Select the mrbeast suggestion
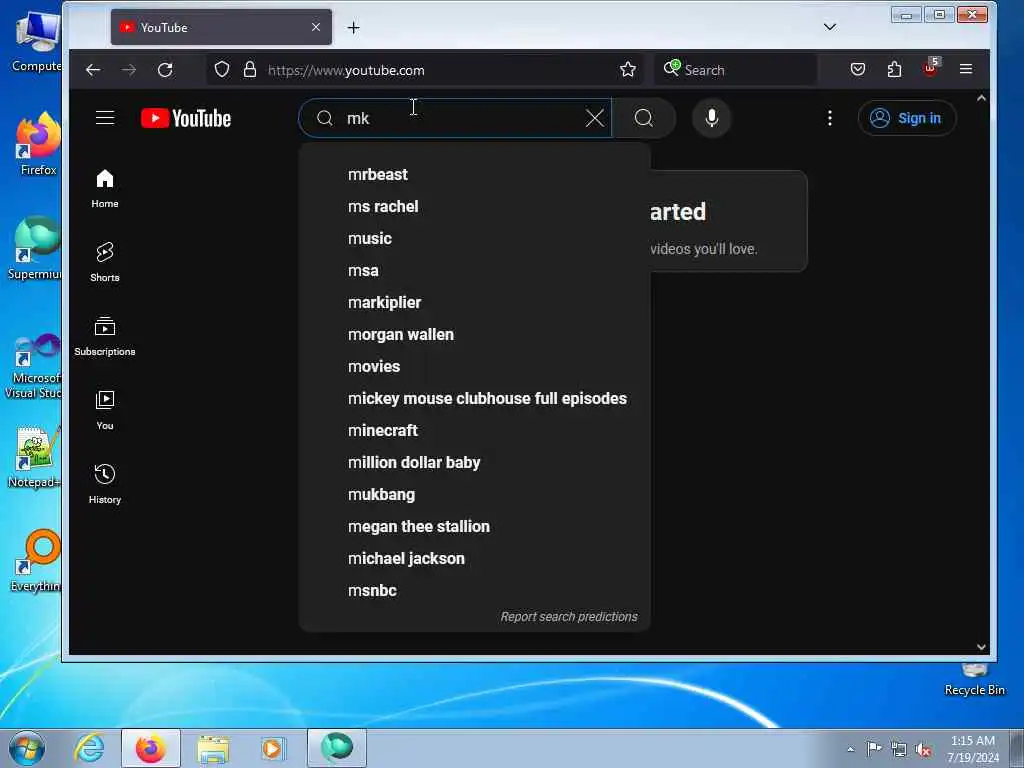Screen dimensions: 1024x768 pyautogui.click(x=475, y=174)
